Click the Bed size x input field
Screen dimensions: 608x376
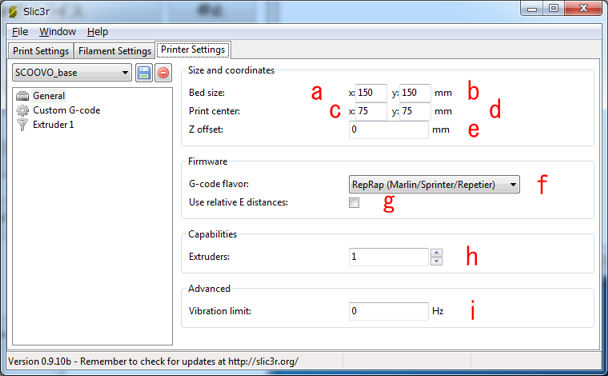(x=371, y=93)
